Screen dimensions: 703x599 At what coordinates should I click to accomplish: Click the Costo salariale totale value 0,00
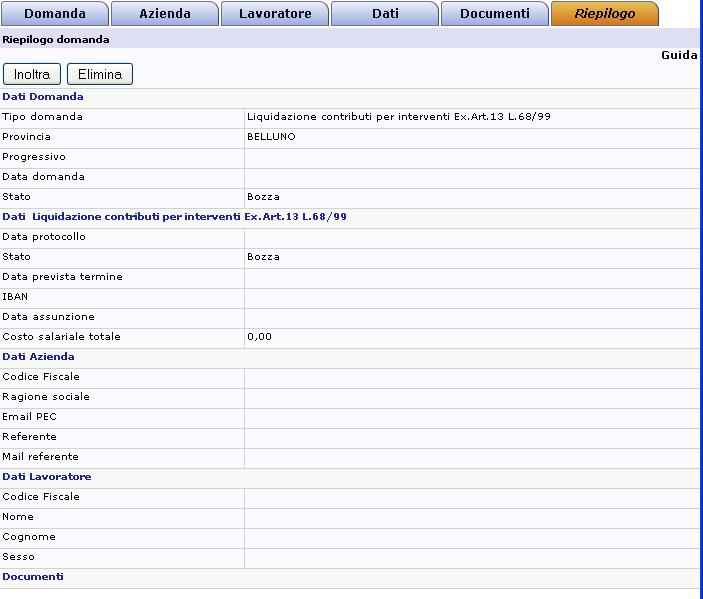click(259, 337)
